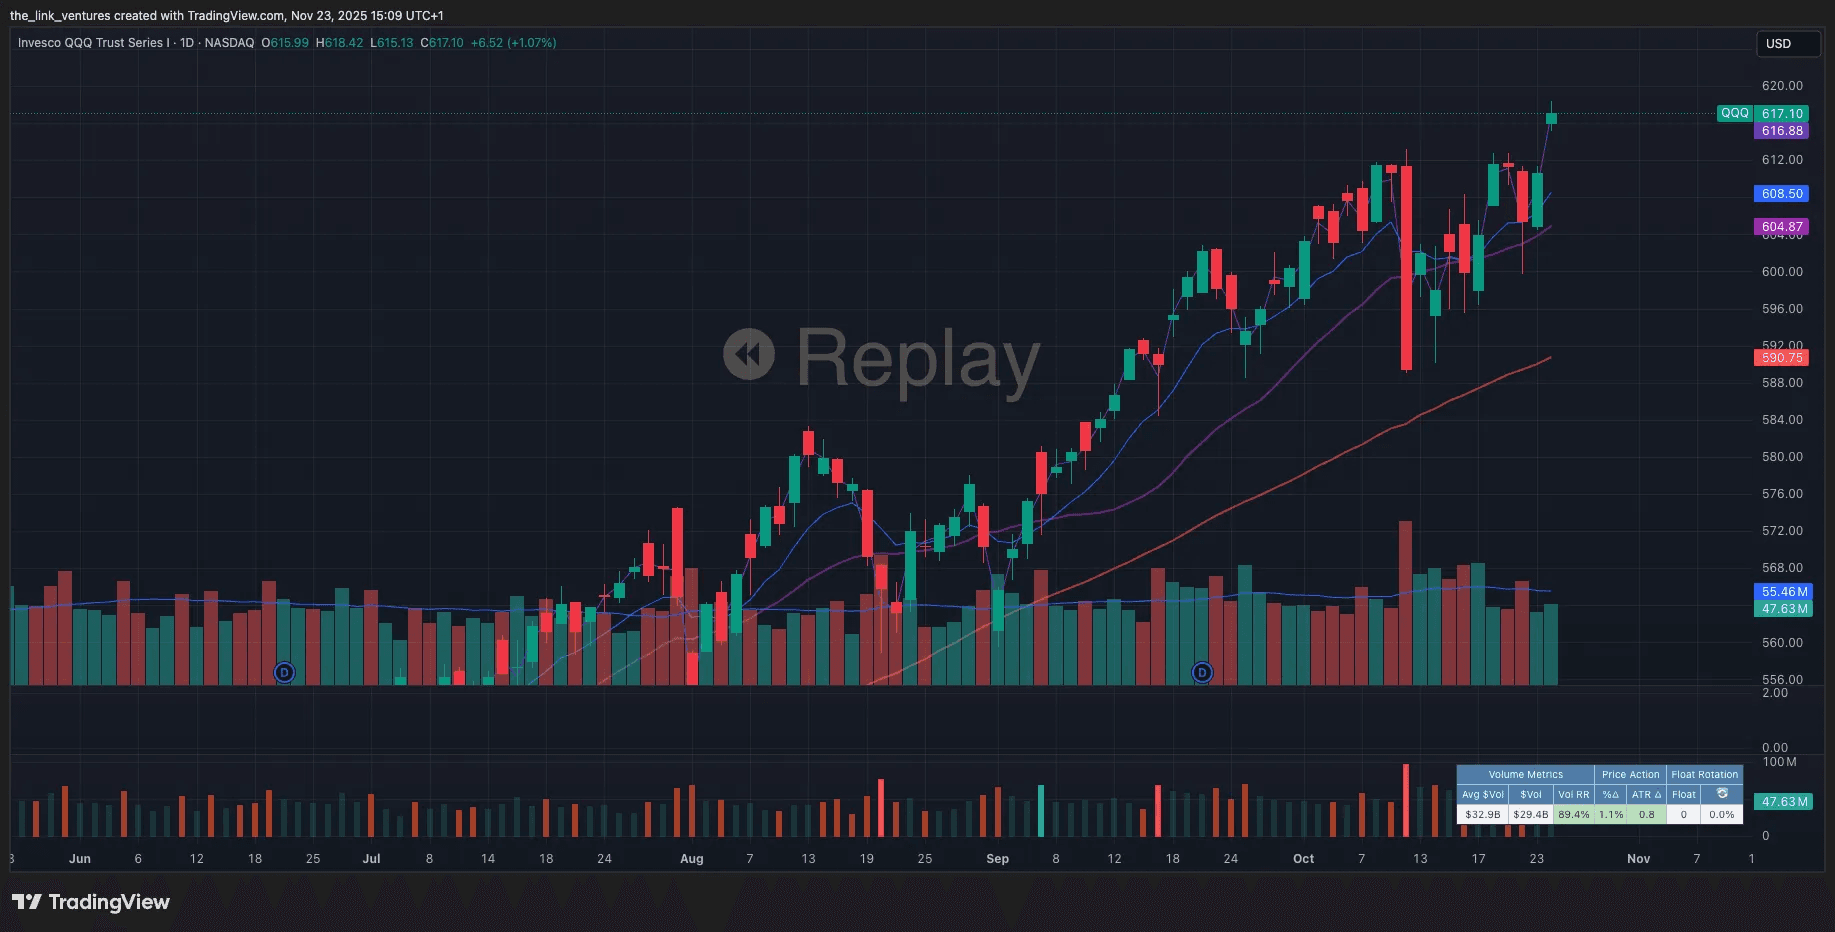Click the Avg $Vol column header

[x=1482, y=795]
